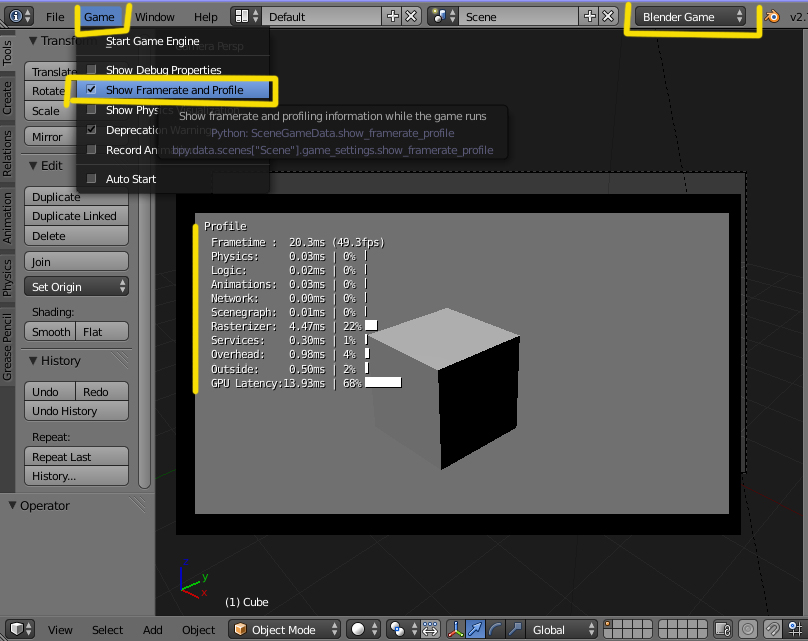Image resolution: width=808 pixels, height=641 pixels.
Task: Toggle the snap magnet icon
Action: (x=772, y=629)
